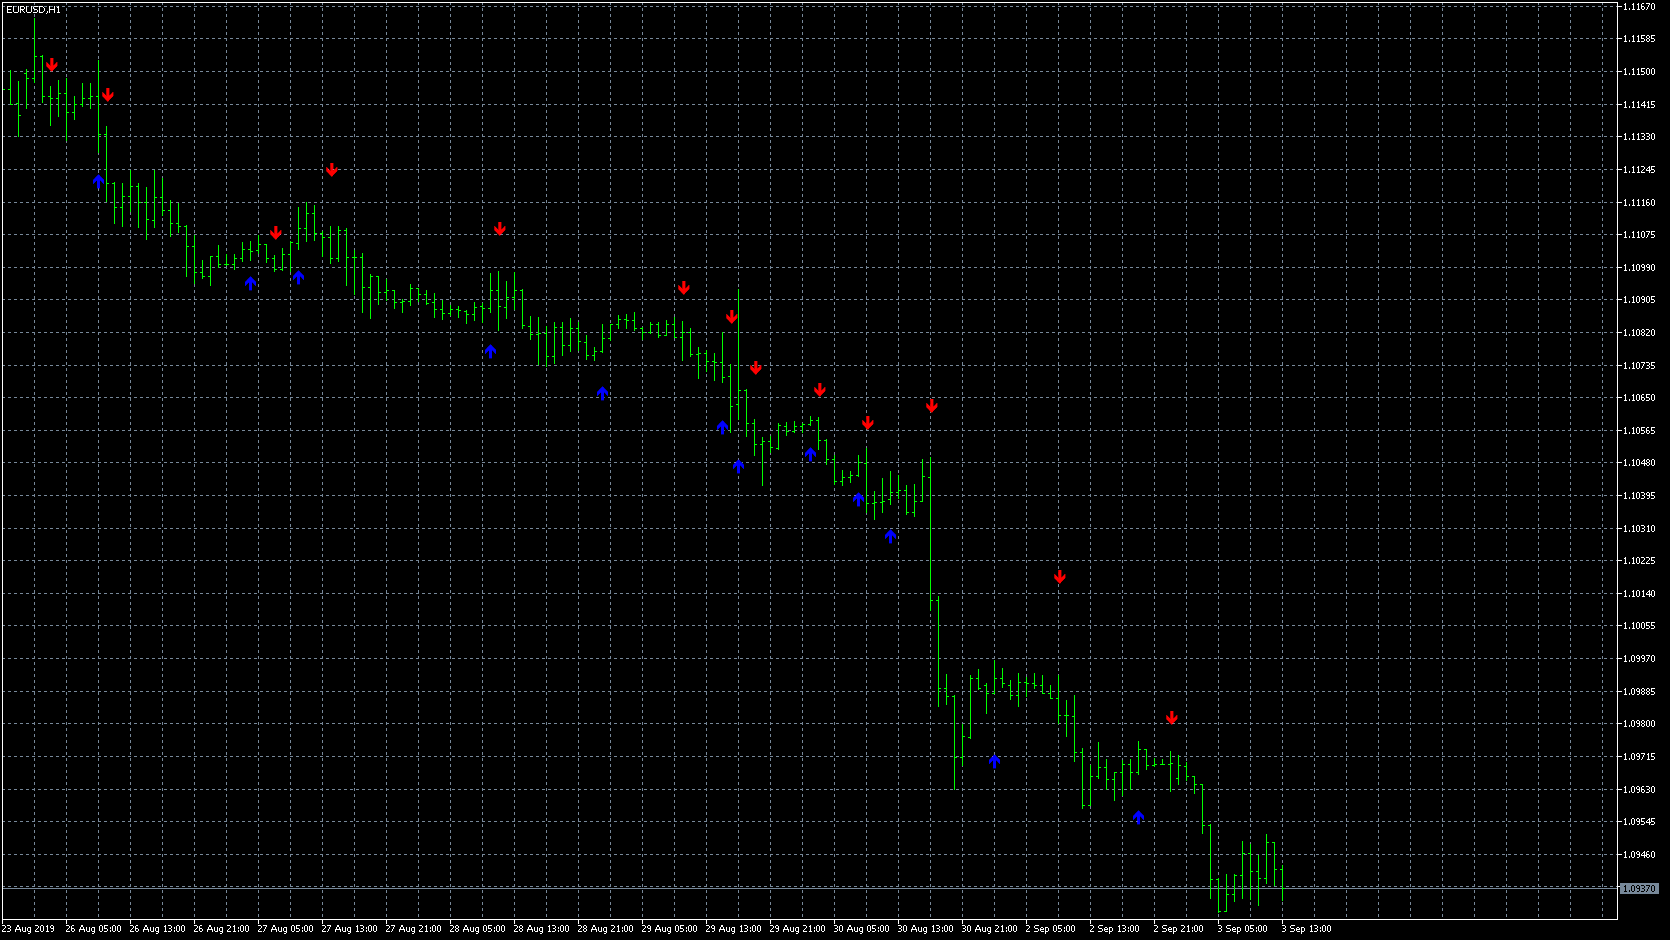The height and width of the screenshot is (940, 1670).
Task: Click the 1.10055 price label
Action: [1640, 626]
